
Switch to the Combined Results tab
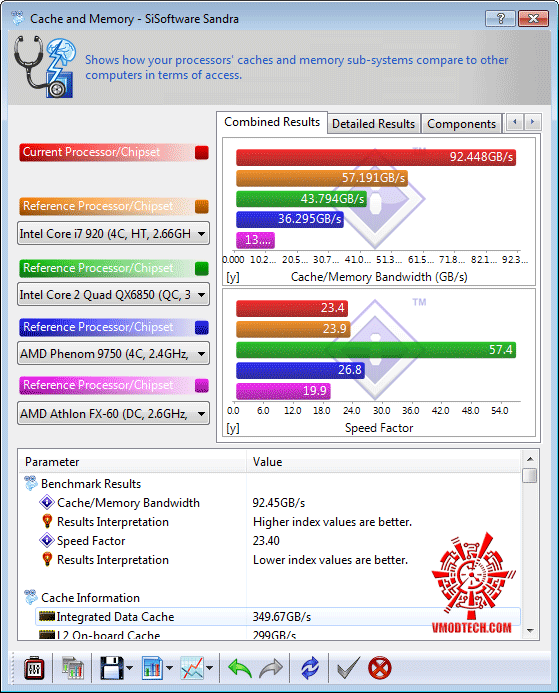(x=272, y=122)
